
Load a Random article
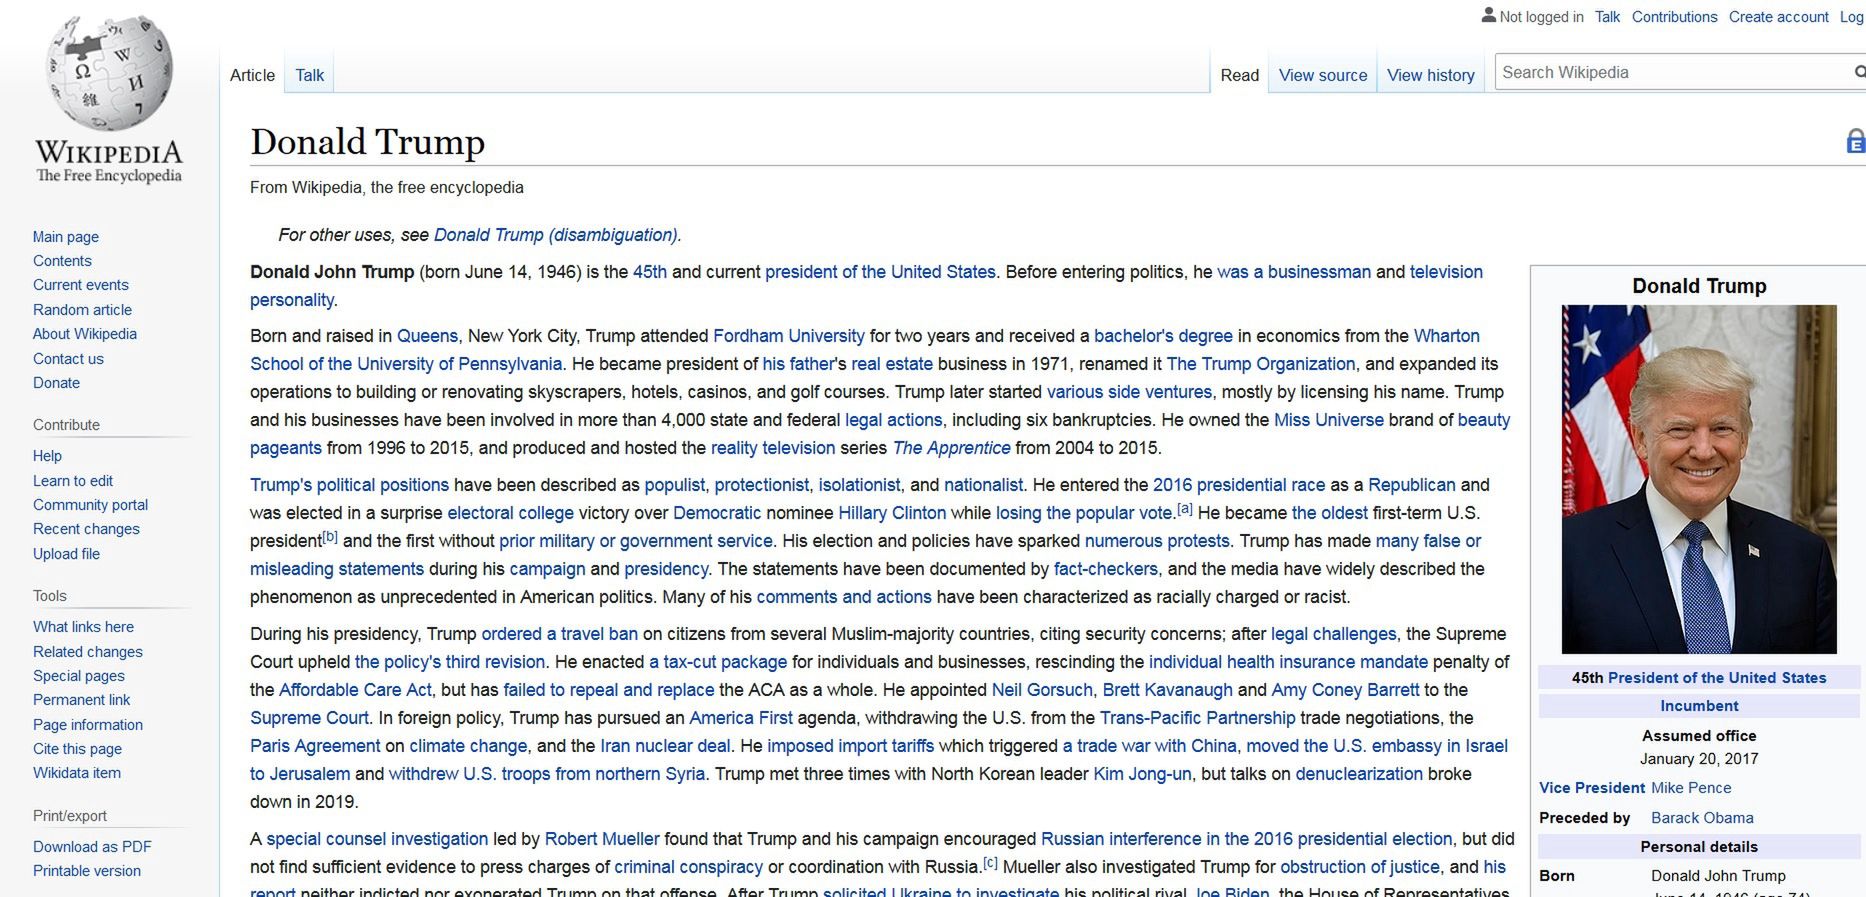(82, 310)
